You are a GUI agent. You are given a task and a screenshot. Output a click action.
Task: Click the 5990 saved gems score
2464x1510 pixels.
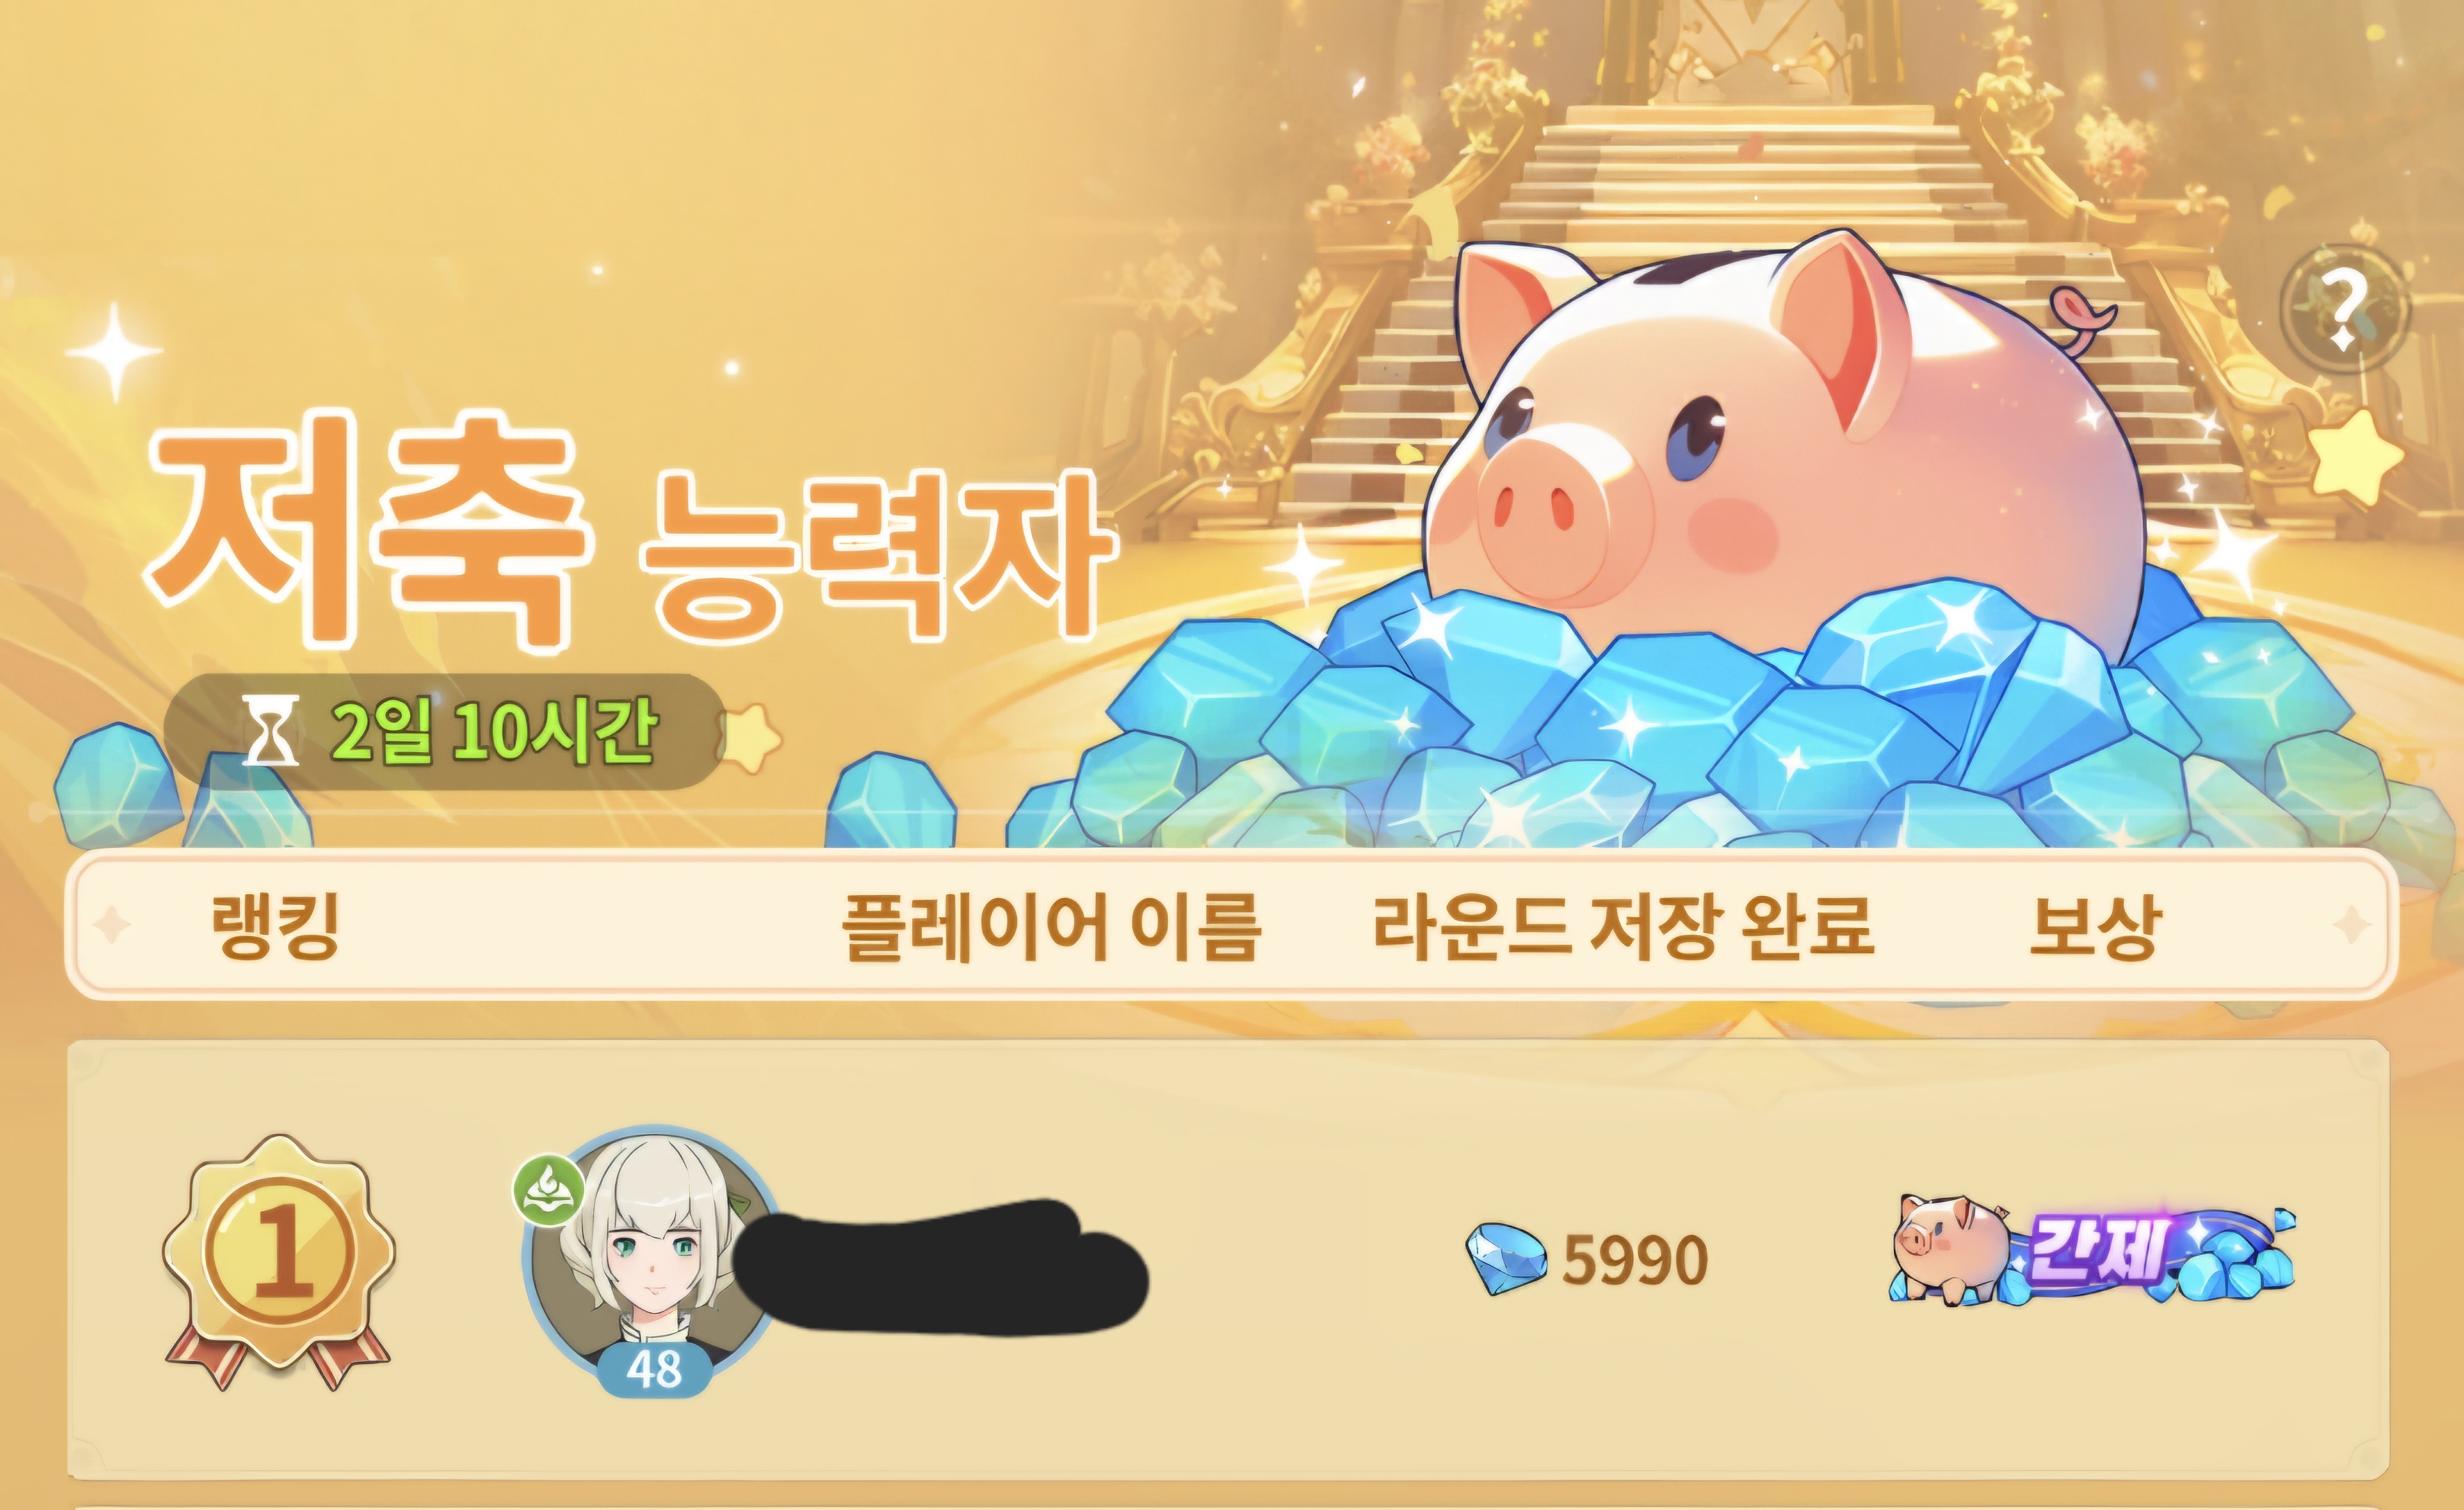point(1635,1260)
